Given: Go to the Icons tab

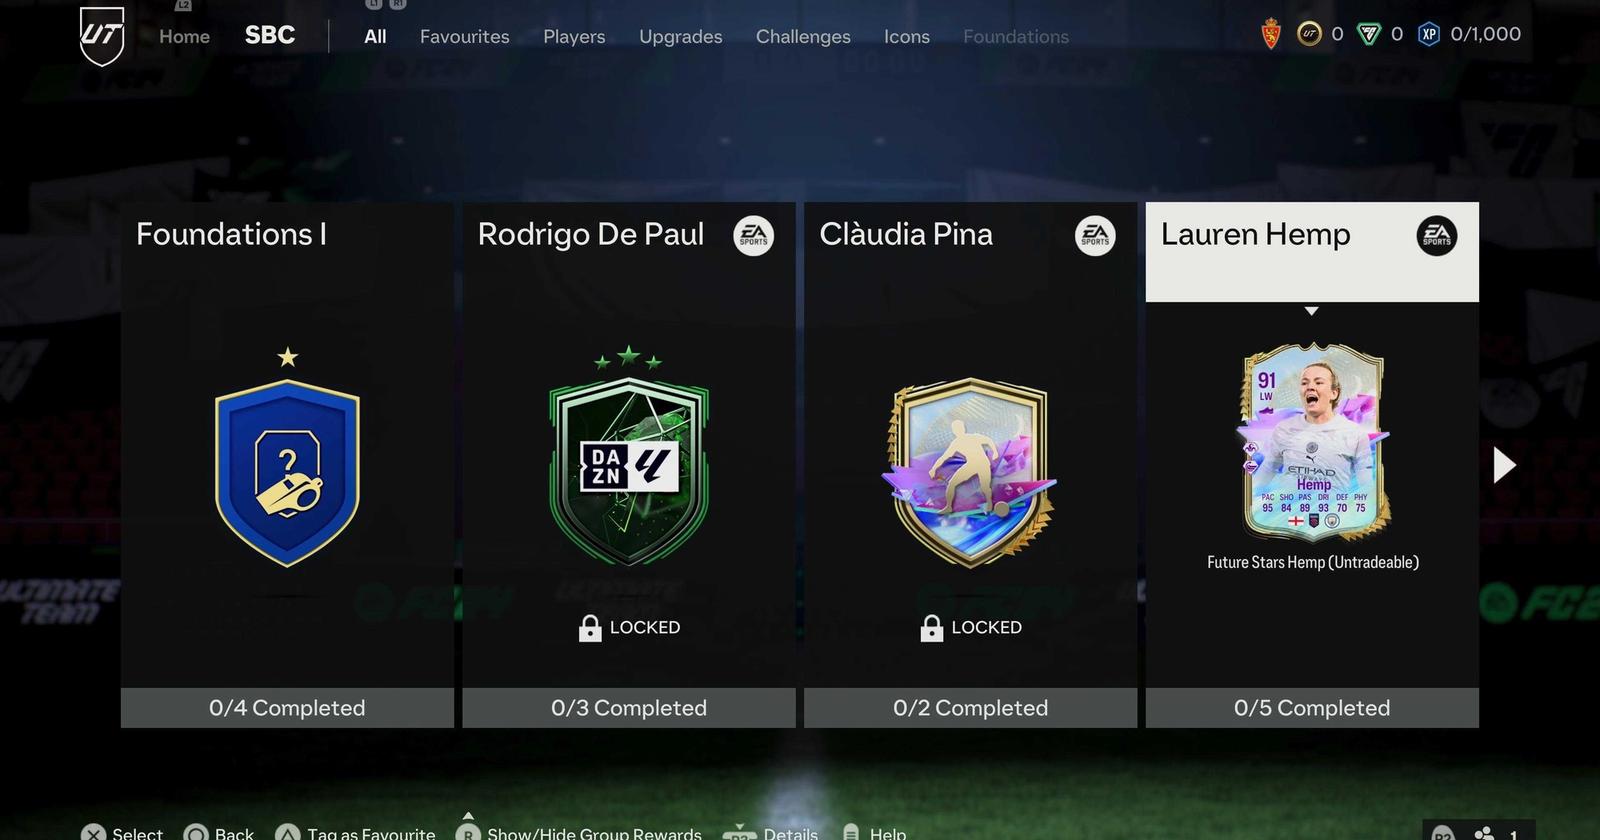Looking at the screenshot, I should 906,36.
